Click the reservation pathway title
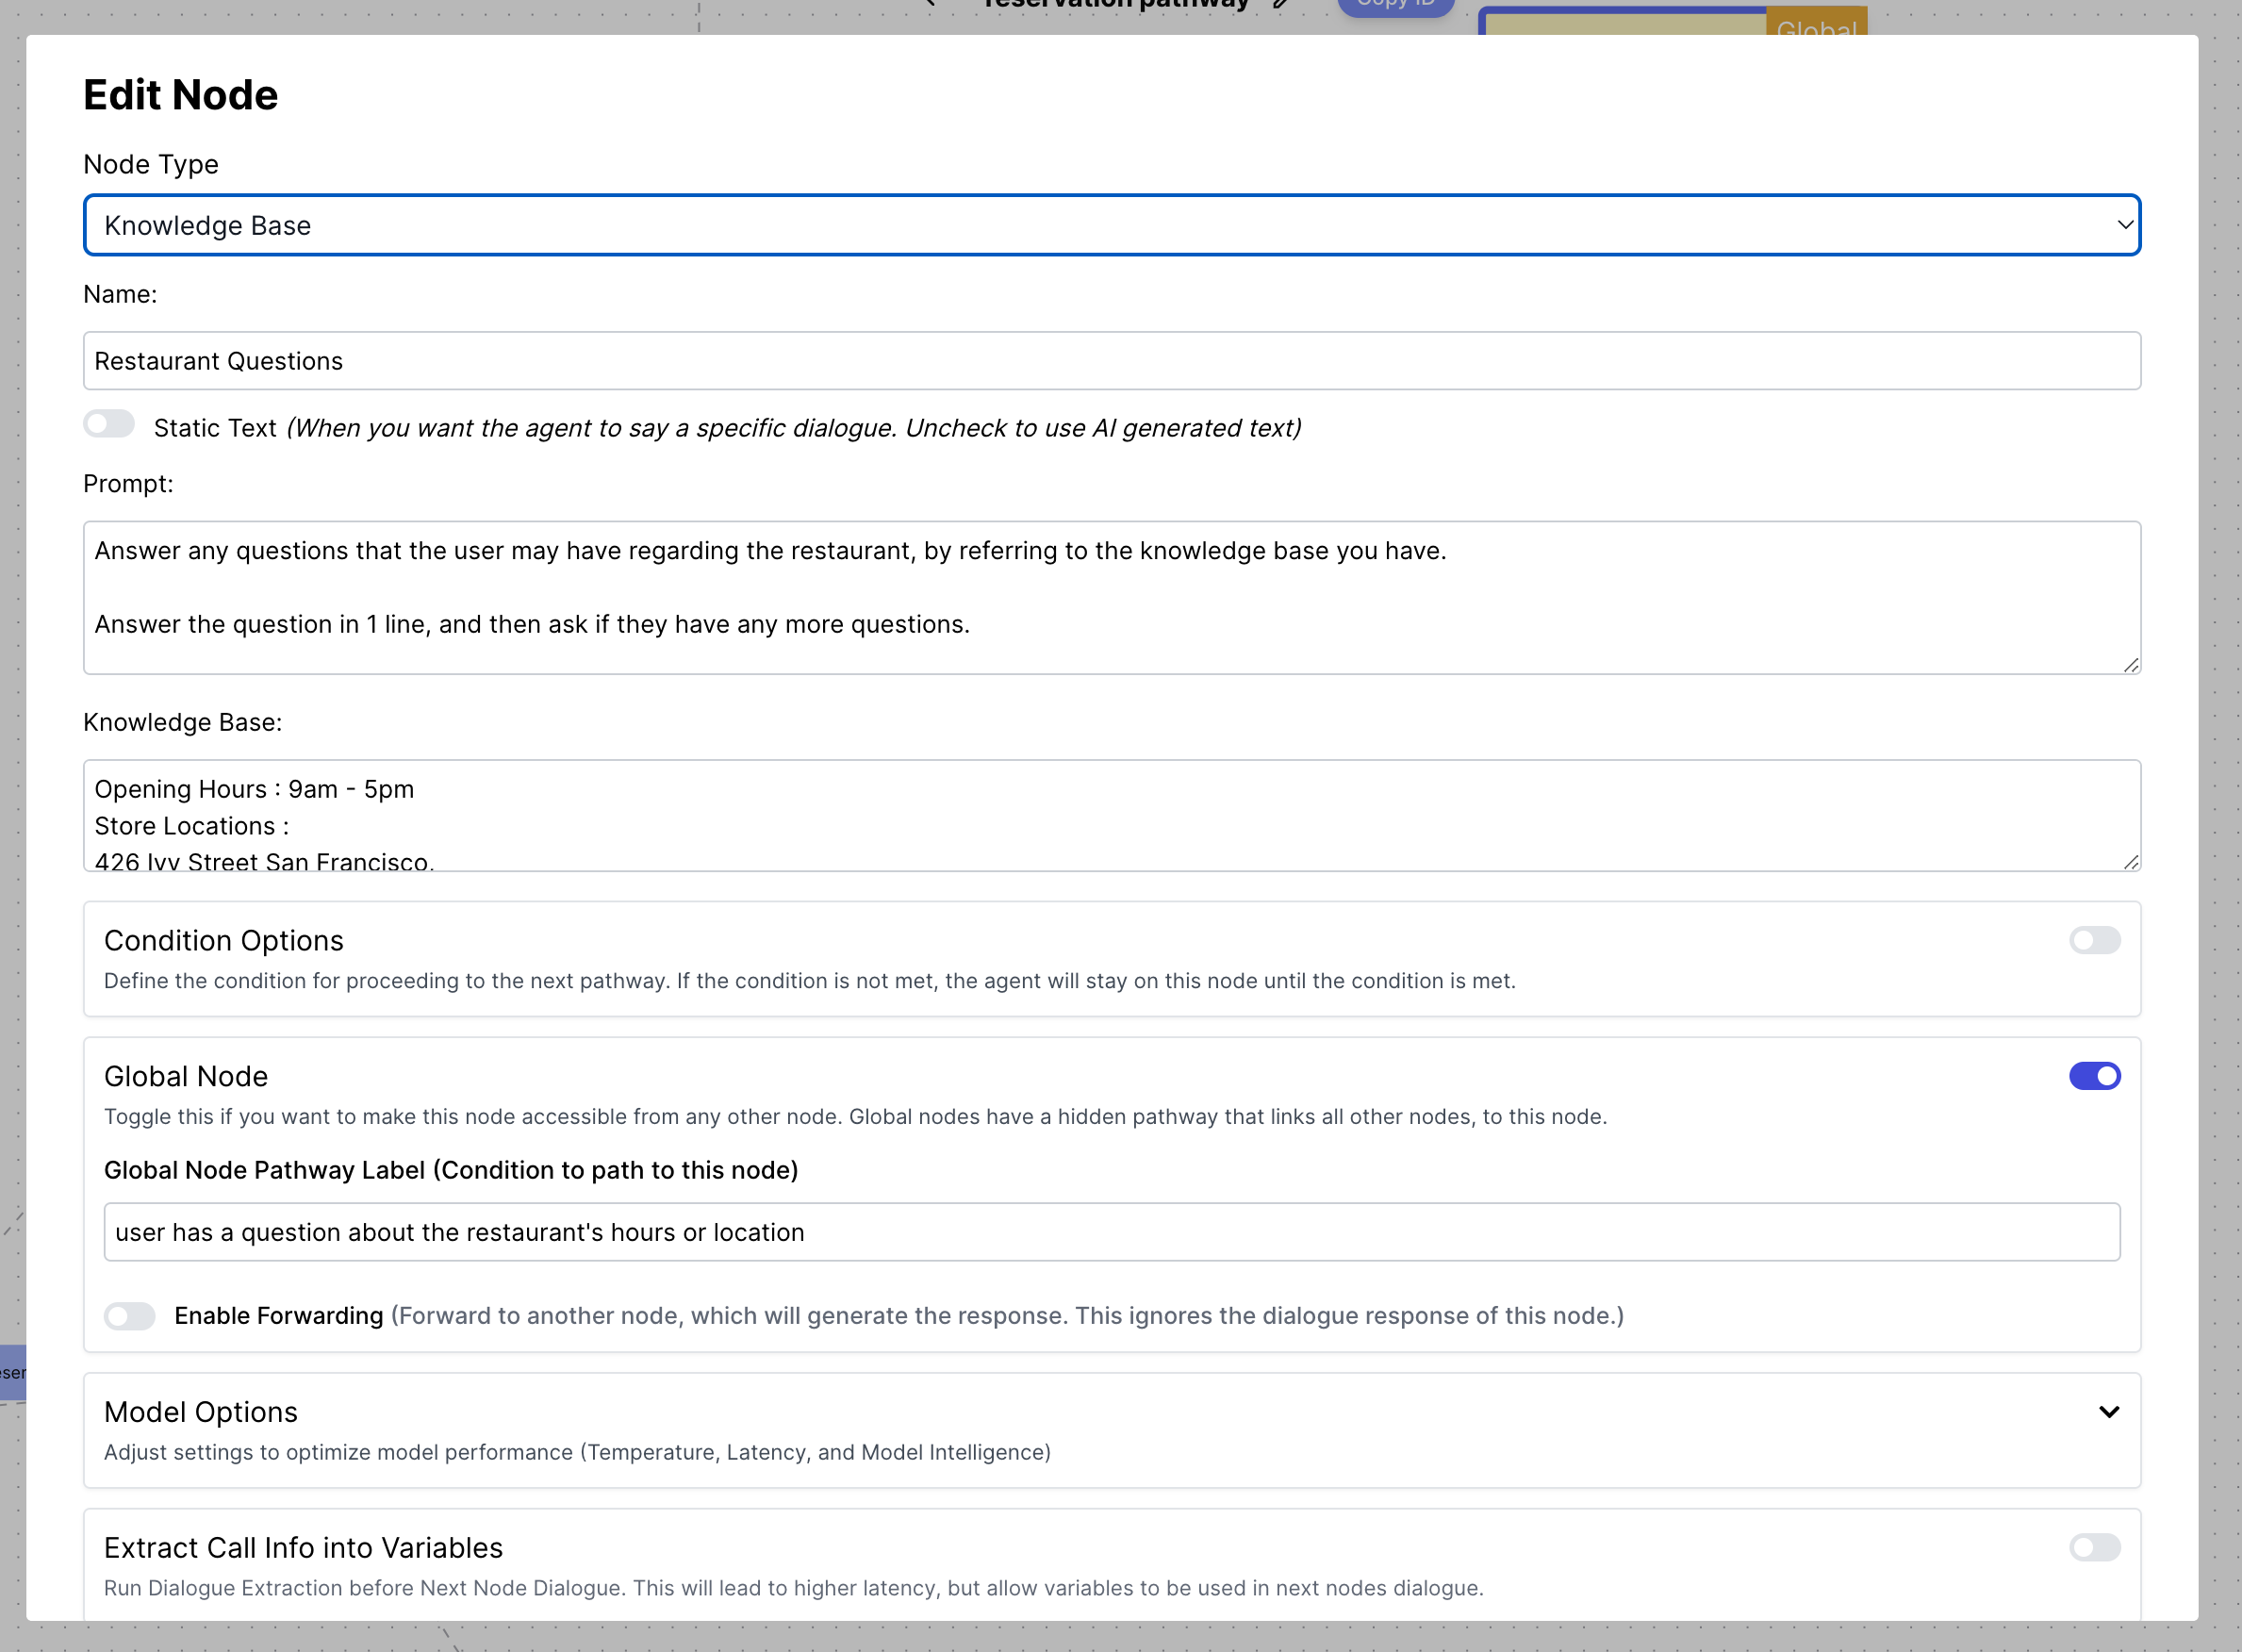2242x1652 pixels. [1115, 5]
